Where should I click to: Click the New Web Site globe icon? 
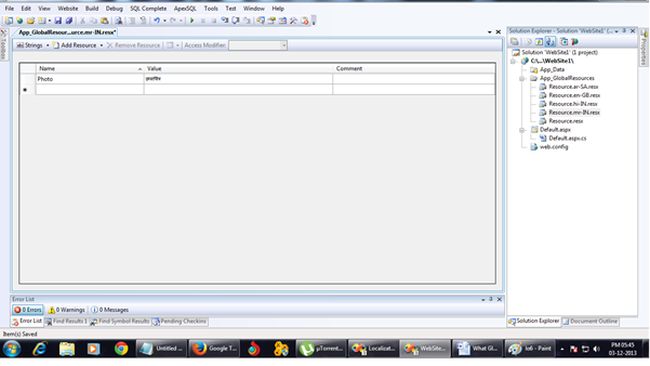pyautogui.click(x=19, y=20)
